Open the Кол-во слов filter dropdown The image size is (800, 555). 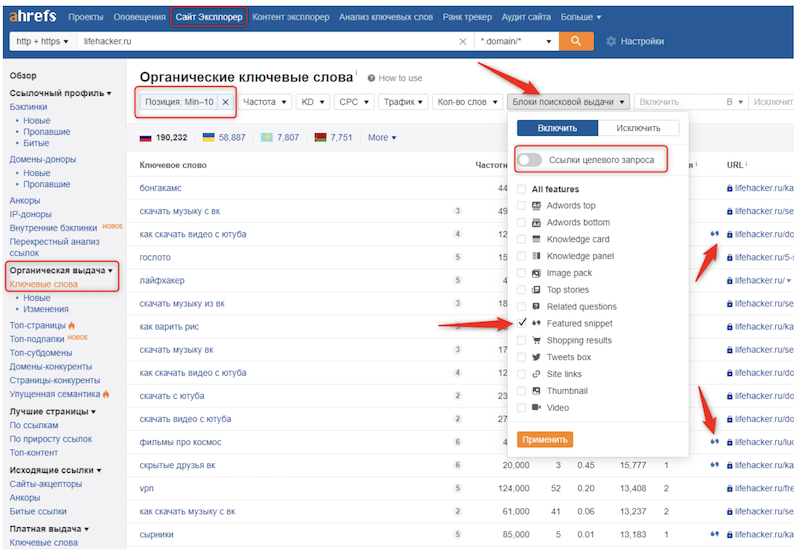point(467,102)
